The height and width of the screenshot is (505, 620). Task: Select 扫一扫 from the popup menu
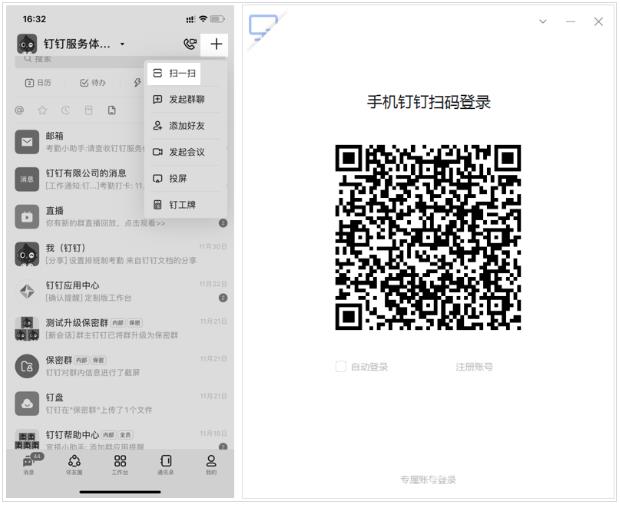point(180,74)
